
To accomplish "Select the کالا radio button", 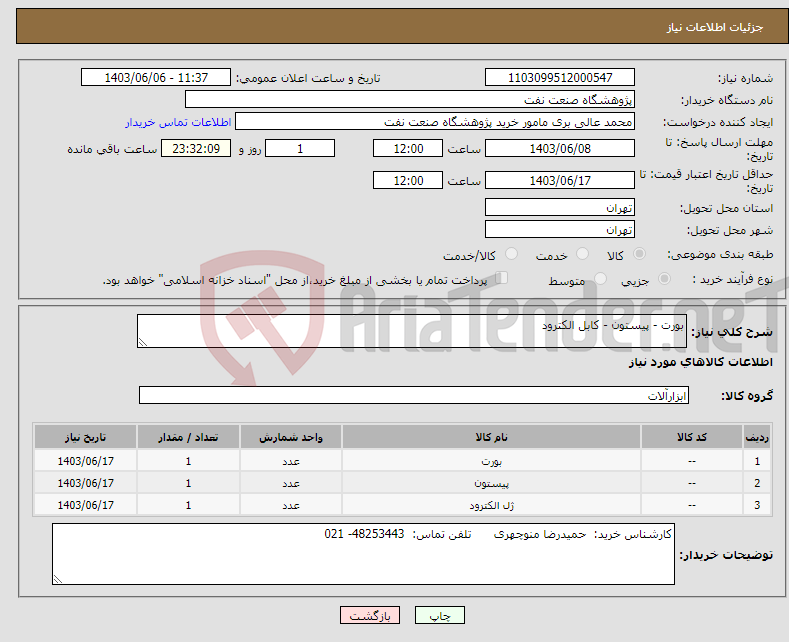I will pyautogui.click(x=639, y=254).
